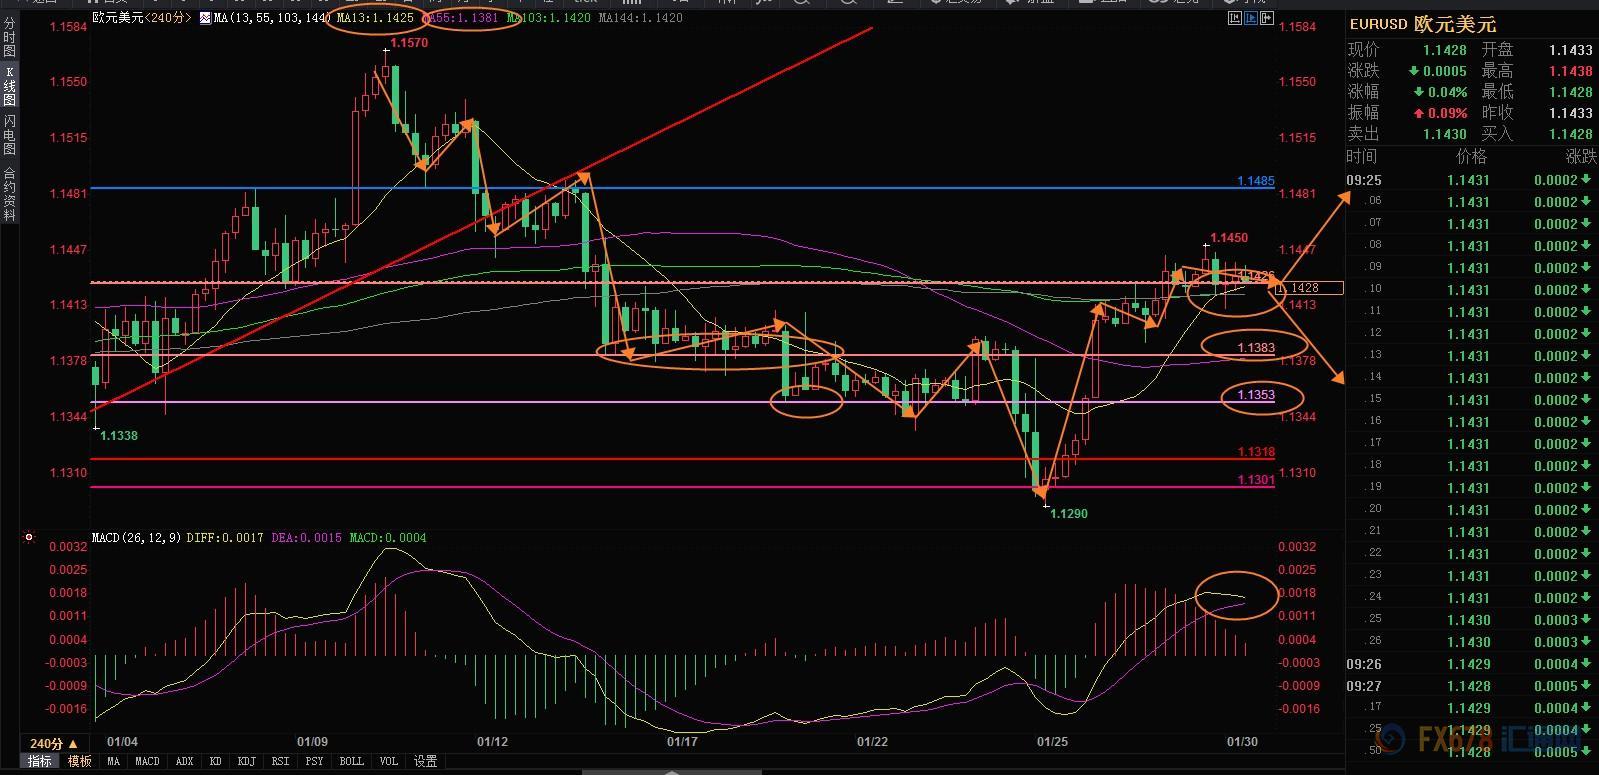The width and height of the screenshot is (1599, 775).
Task: Select the K线图 side tab
Action: point(9,87)
